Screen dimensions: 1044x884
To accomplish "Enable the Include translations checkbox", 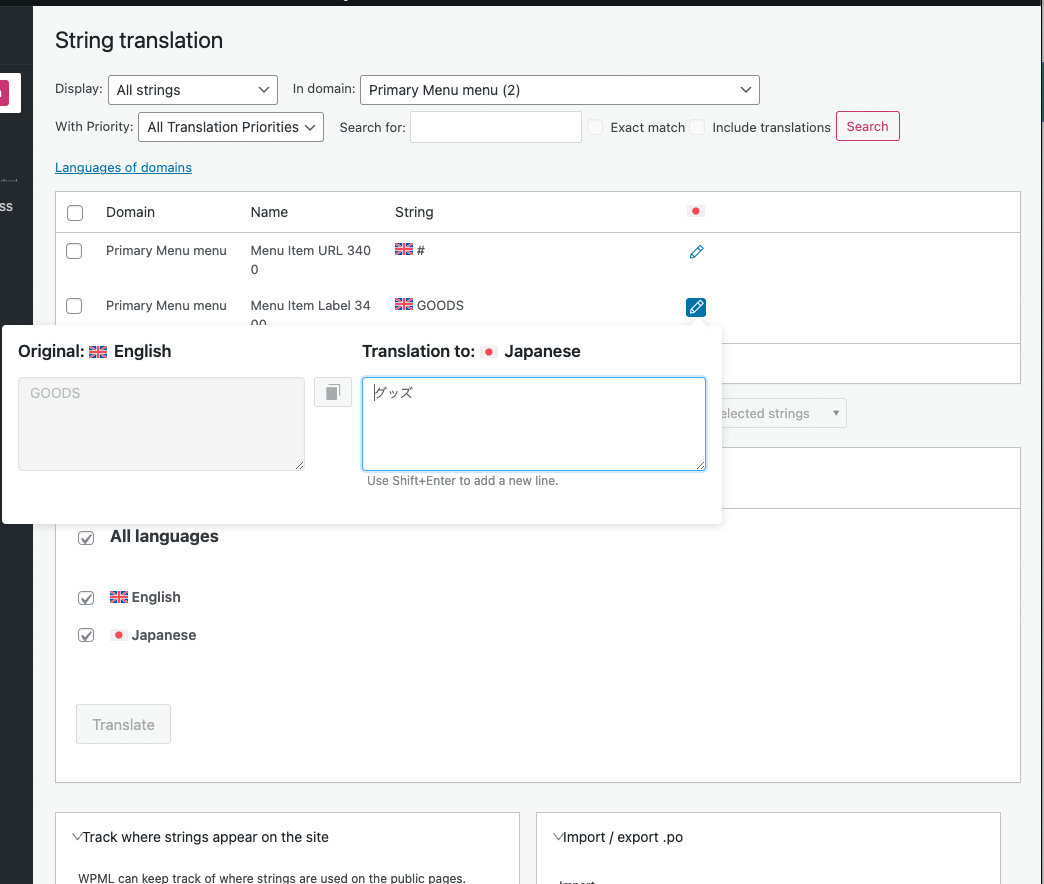I will (x=697, y=127).
